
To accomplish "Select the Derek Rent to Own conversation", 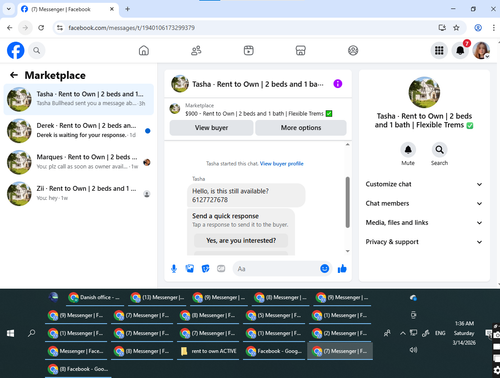I will [x=79, y=130].
